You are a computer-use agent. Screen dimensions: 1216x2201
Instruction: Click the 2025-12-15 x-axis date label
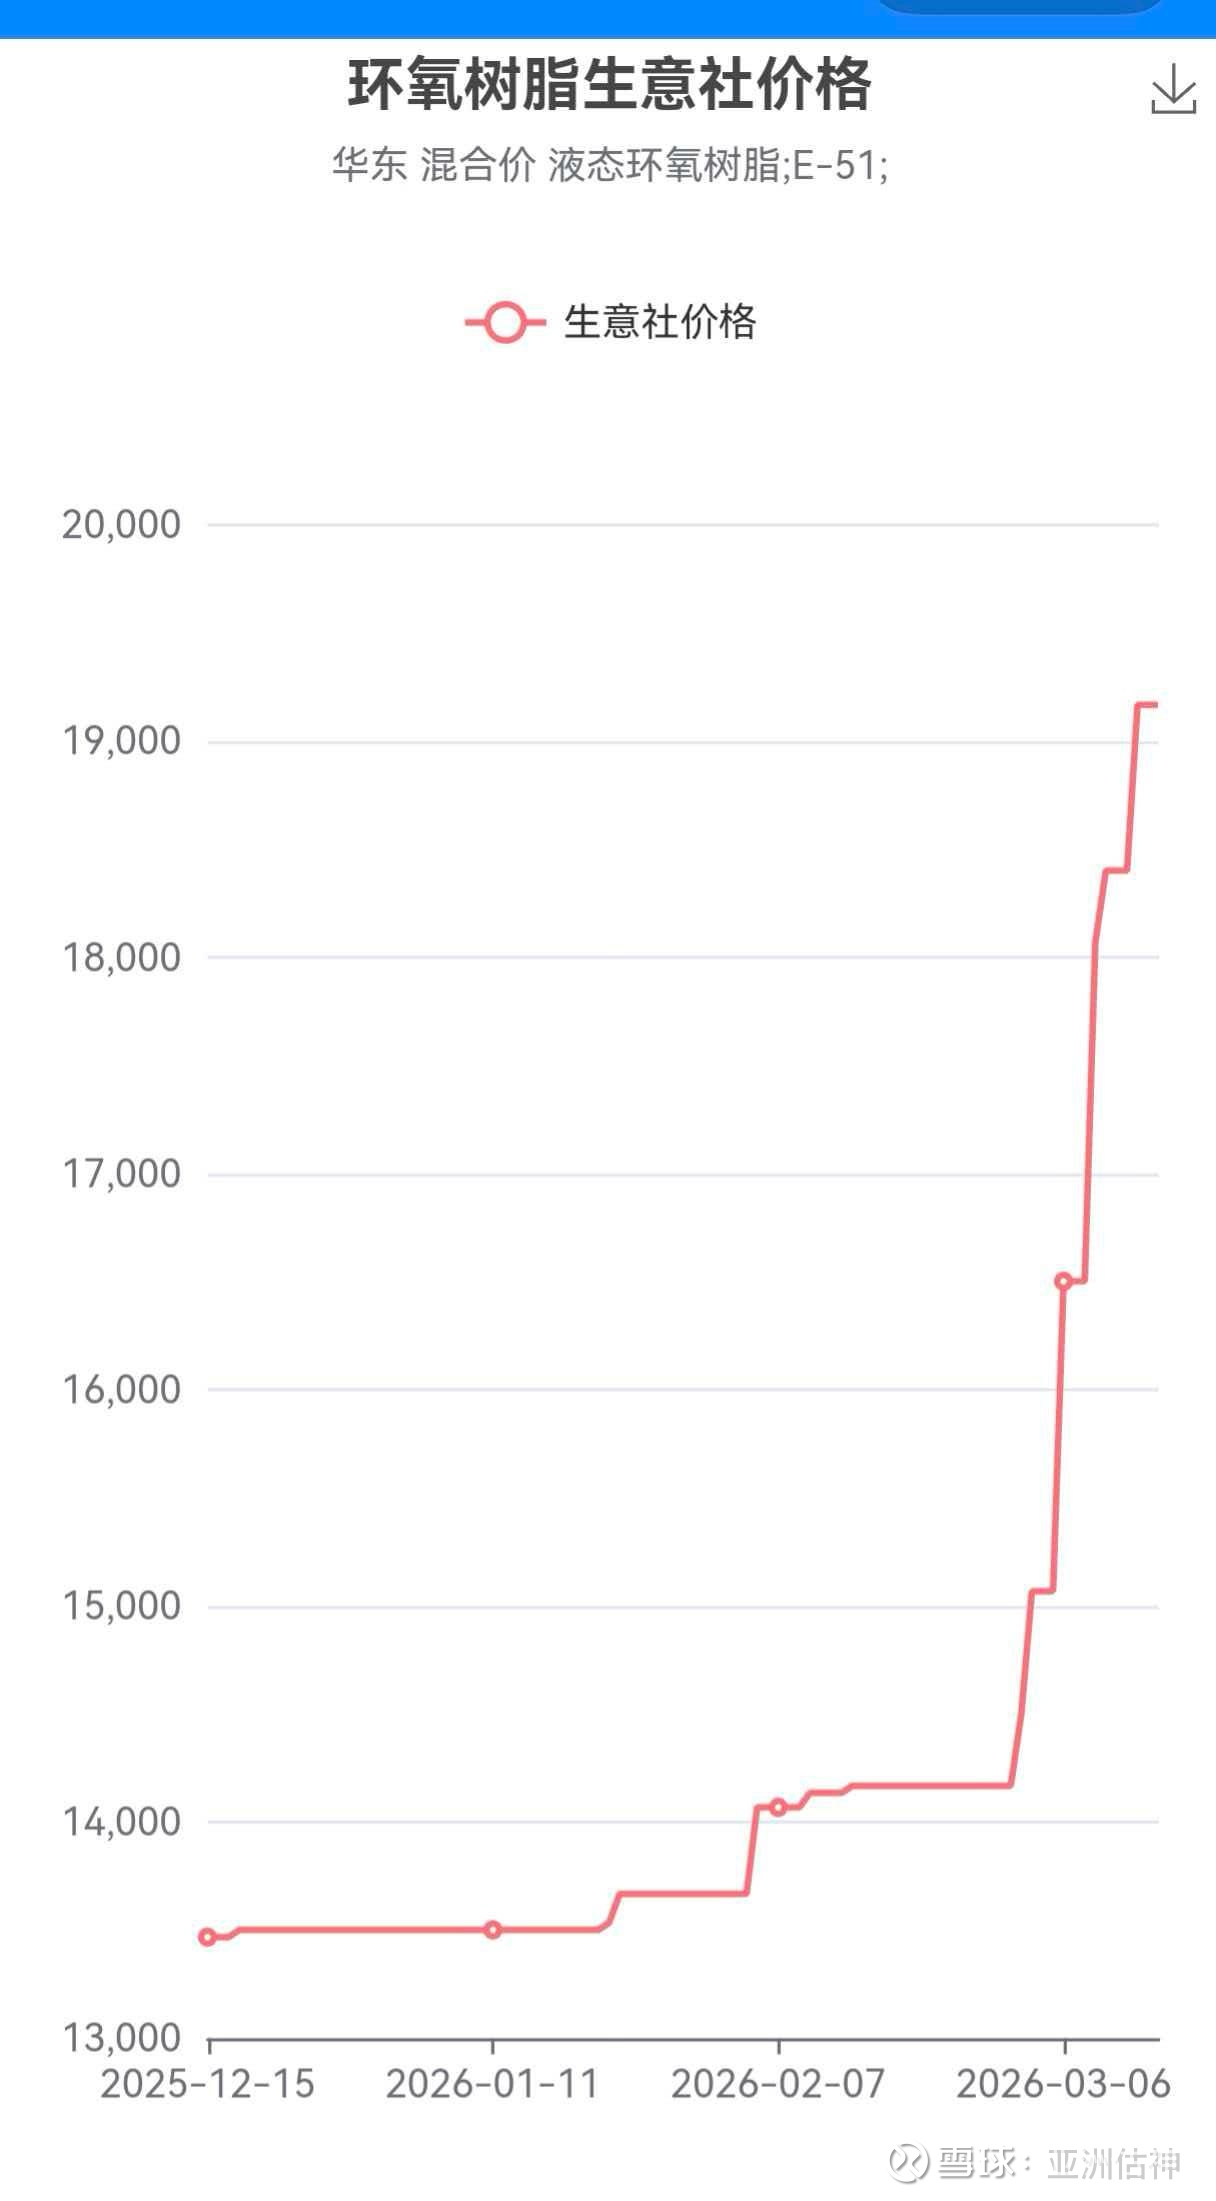coord(208,2084)
